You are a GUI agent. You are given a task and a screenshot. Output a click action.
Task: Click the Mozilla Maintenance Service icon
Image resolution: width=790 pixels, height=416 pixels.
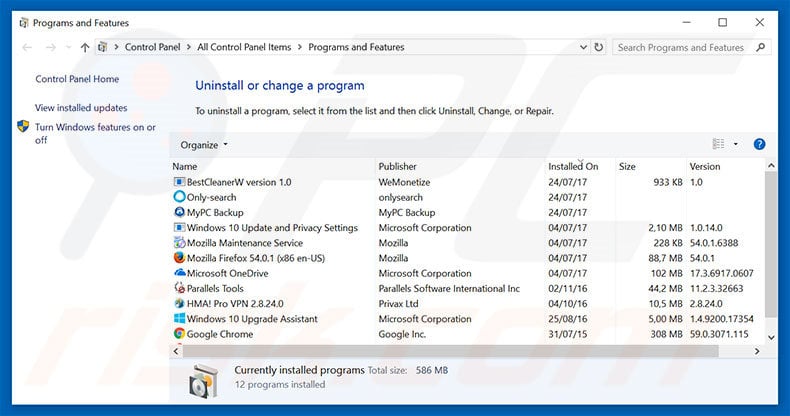coord(179,242)
